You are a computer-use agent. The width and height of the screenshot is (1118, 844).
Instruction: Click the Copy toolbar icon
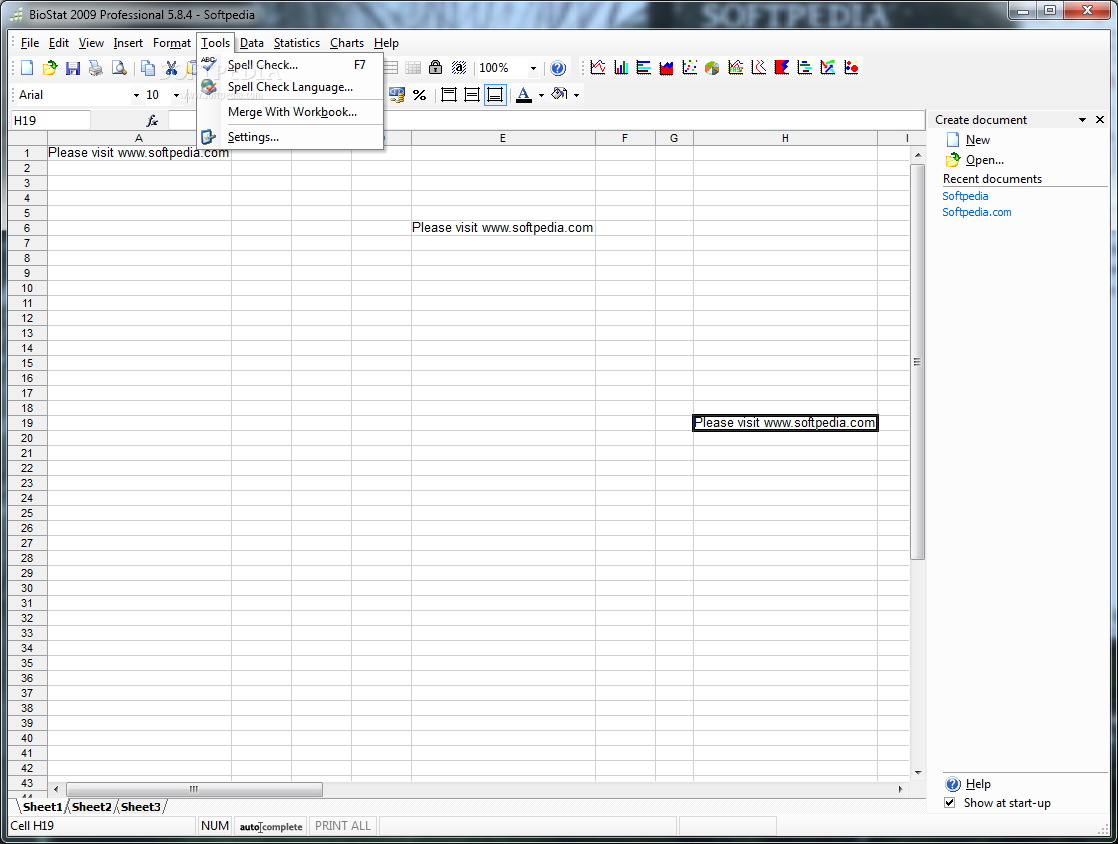click(148, 68)
